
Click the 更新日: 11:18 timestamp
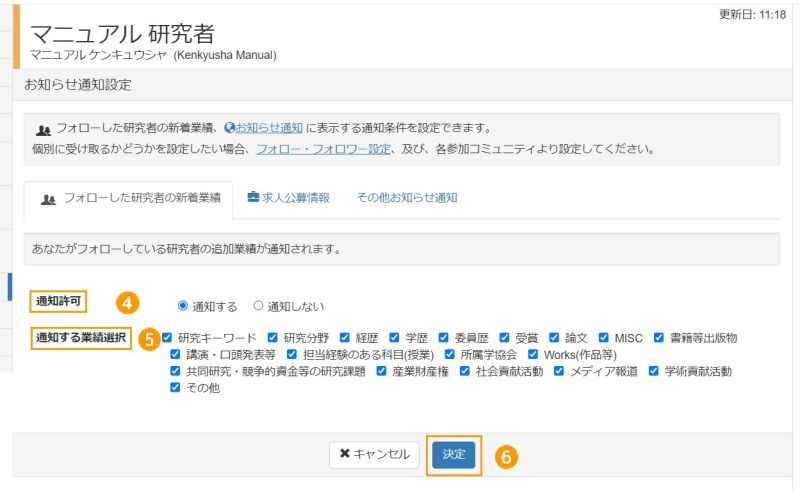tap(753, 15)
